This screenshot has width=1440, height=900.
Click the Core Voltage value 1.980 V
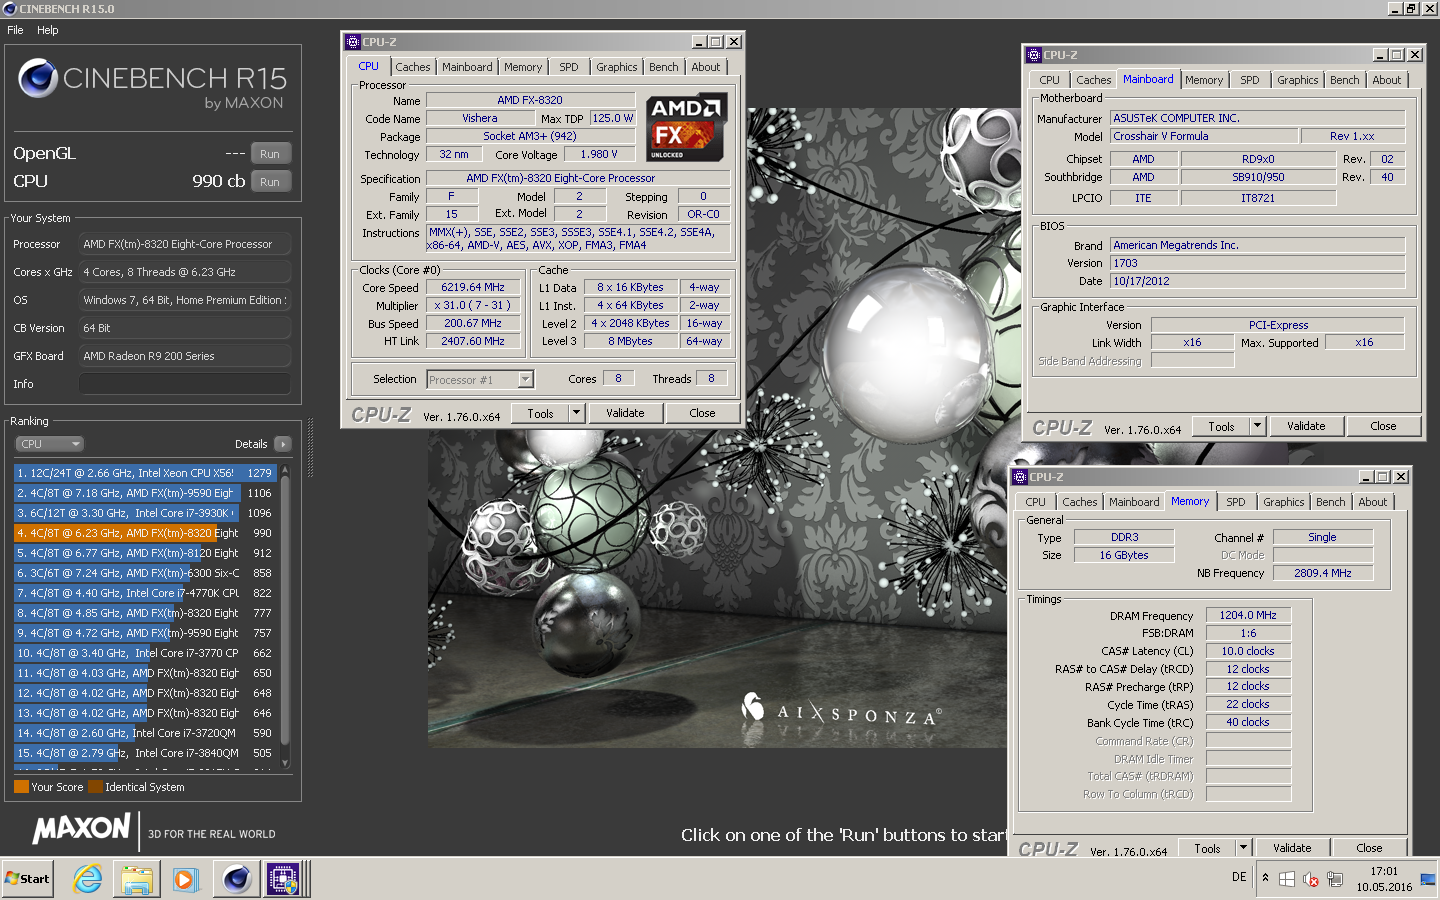[x=599, y=154]
